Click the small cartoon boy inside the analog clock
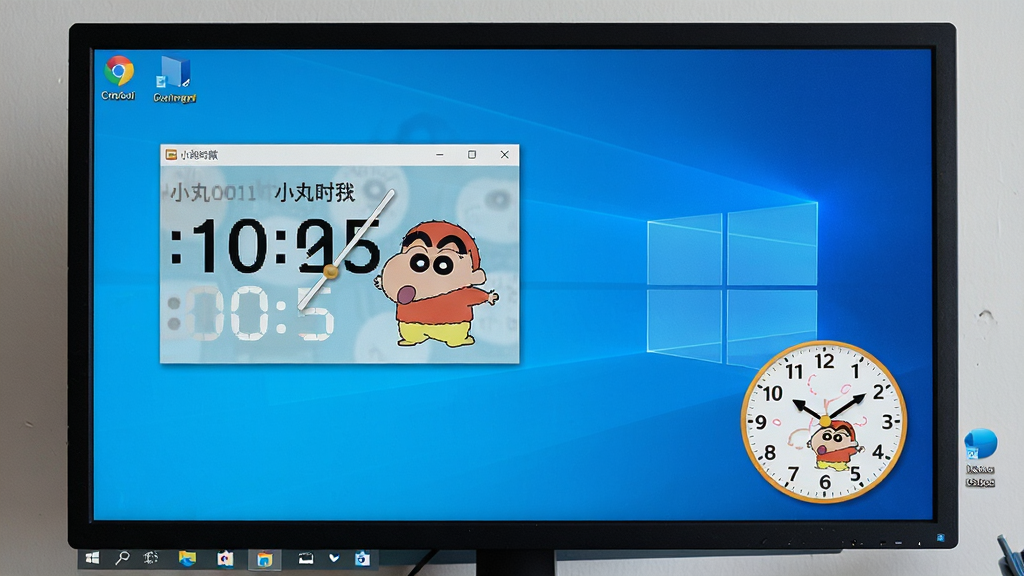This screenshot has width=1024, height=576. click(834, 446)
